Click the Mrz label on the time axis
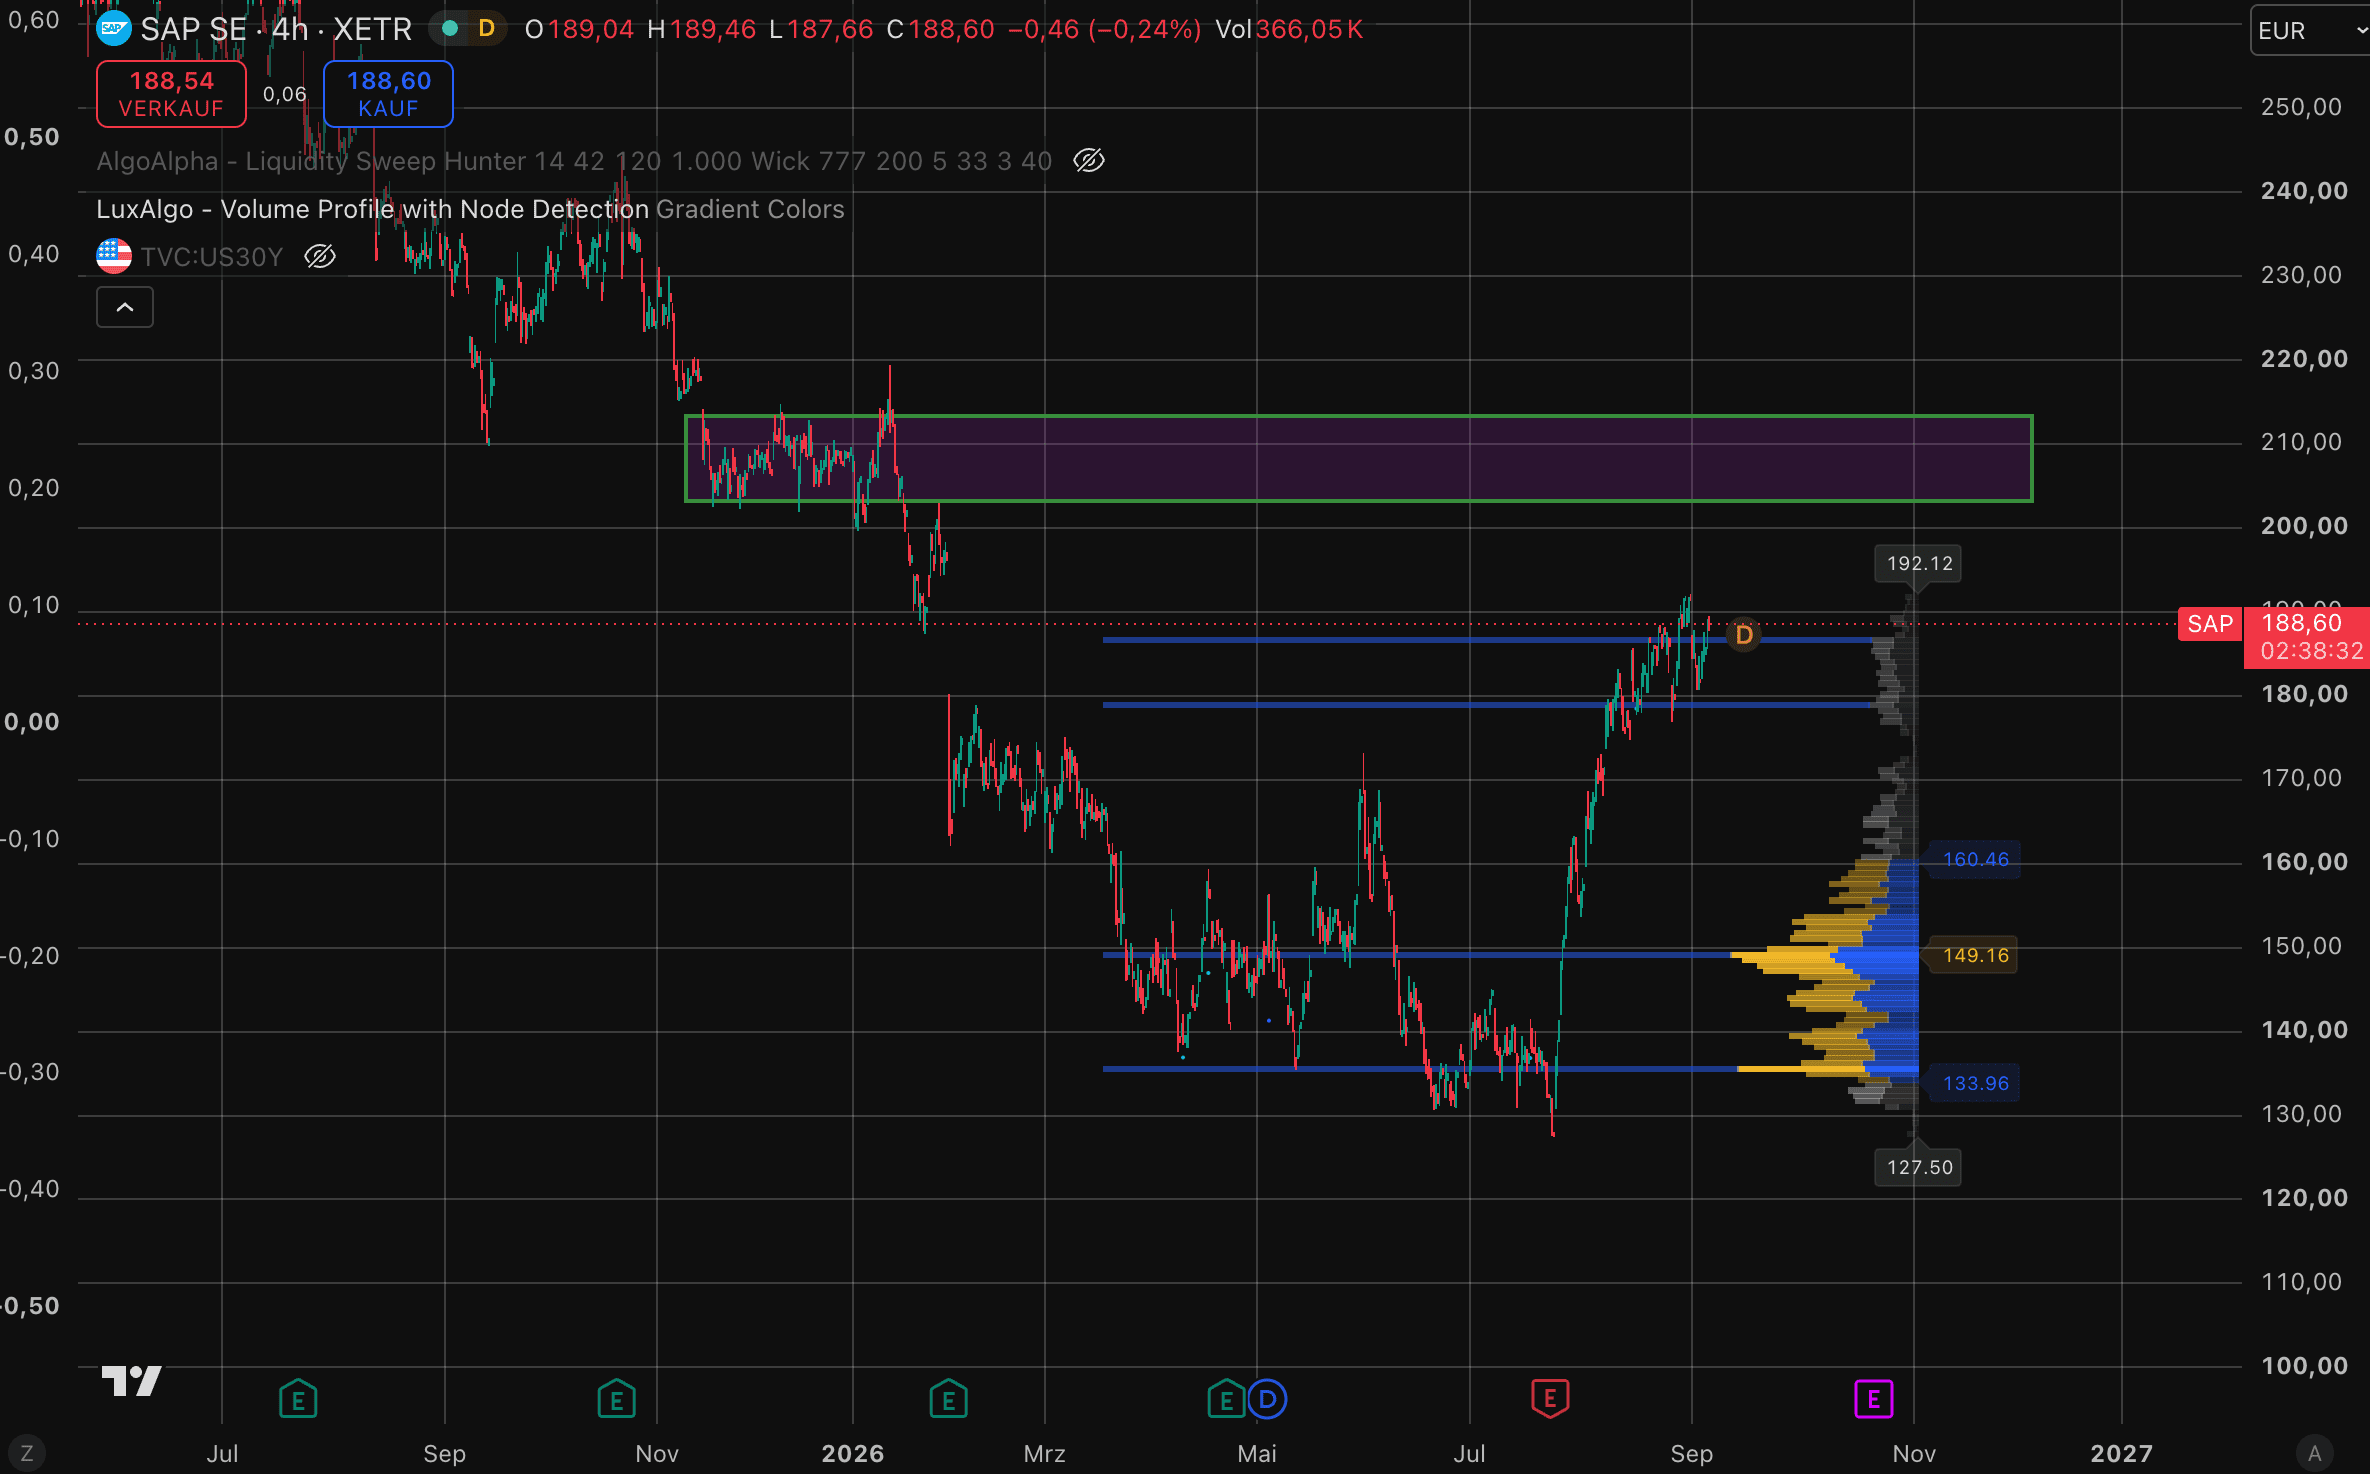 [x=1044, y=1453]
